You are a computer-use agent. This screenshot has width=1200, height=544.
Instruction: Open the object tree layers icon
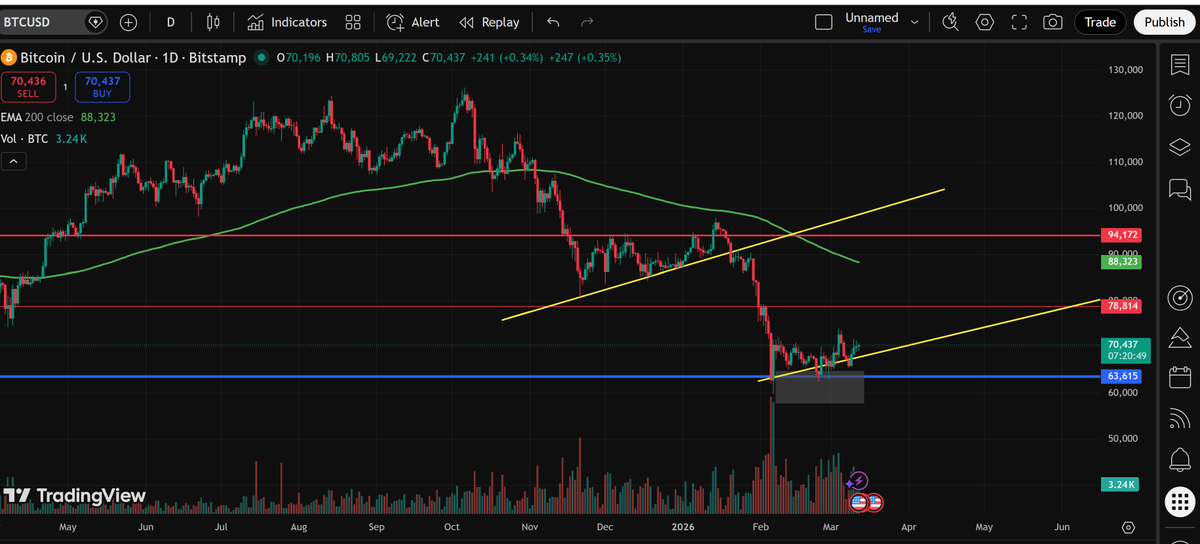1179,147
